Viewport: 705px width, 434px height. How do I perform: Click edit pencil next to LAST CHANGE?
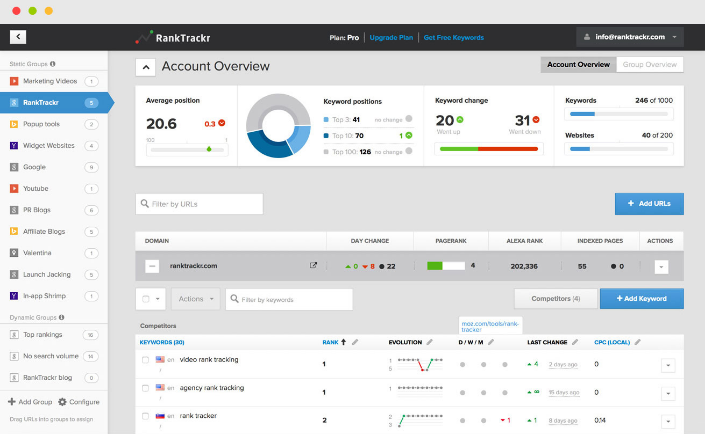[x=575, y=342]
